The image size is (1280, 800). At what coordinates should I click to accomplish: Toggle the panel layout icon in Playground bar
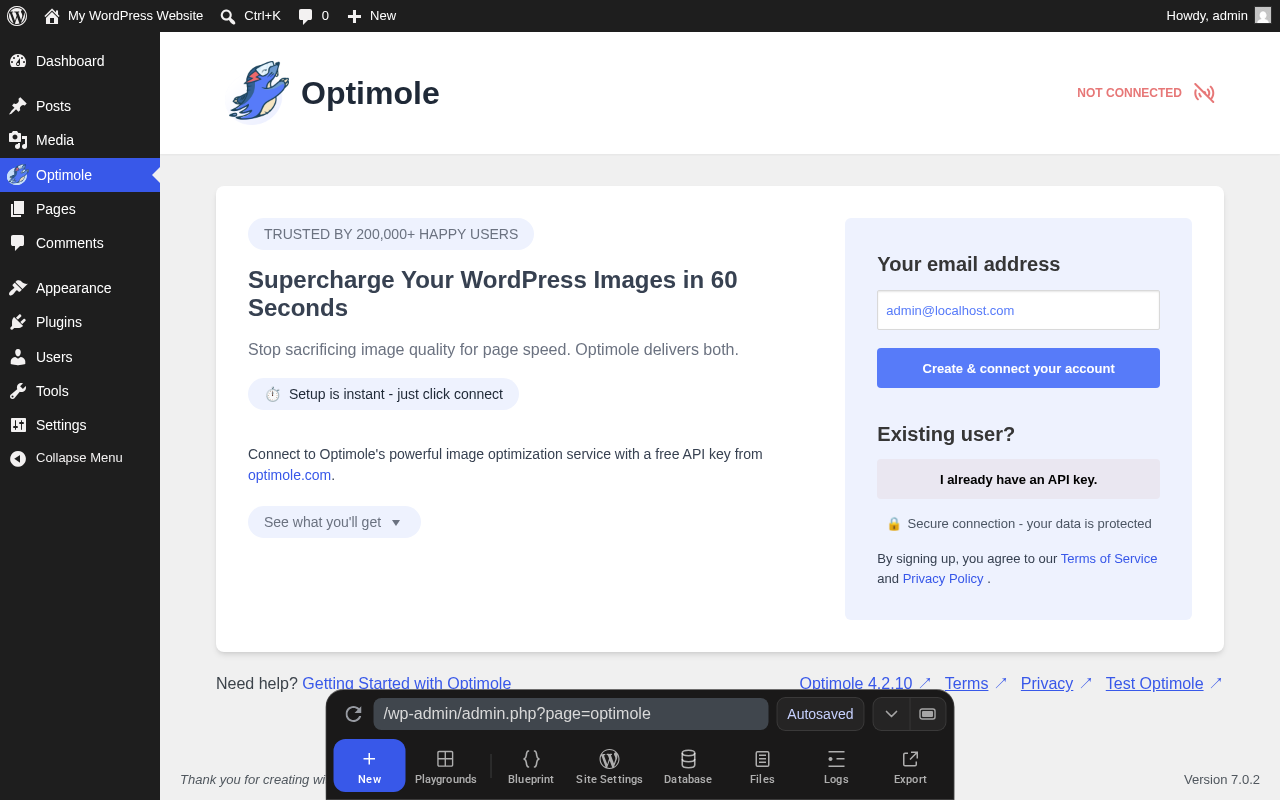(927, 714)
